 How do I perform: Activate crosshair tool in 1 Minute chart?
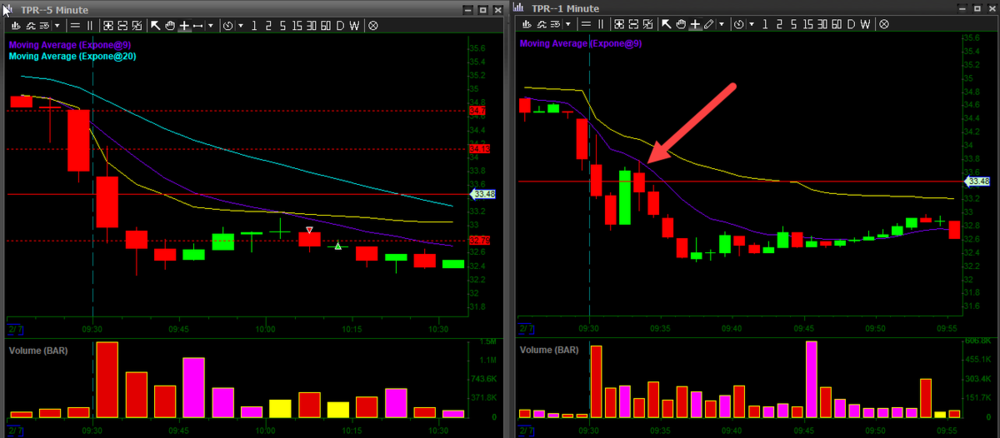click(694, 25)
